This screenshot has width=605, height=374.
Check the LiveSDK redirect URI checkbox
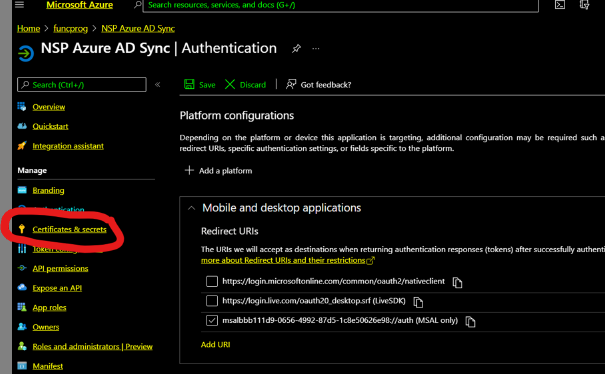click(x=212, y=301)
